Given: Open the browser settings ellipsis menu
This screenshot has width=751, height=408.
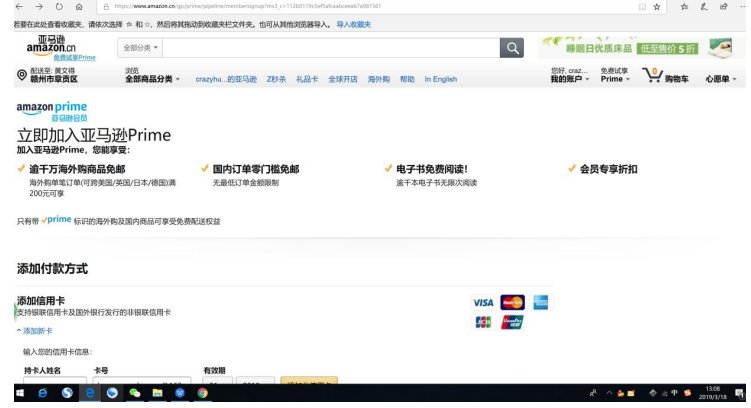Looking at the screenshot, I should pos(742,7).
